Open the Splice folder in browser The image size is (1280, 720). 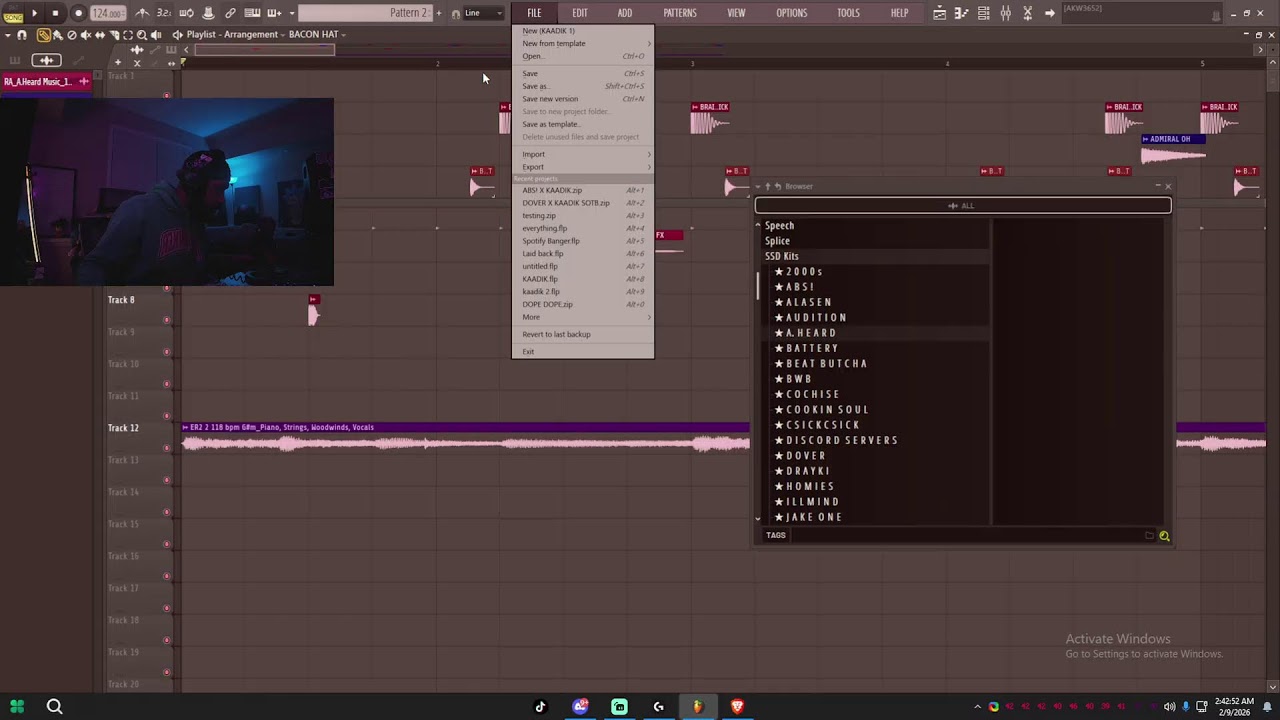(x=777, y=241)
